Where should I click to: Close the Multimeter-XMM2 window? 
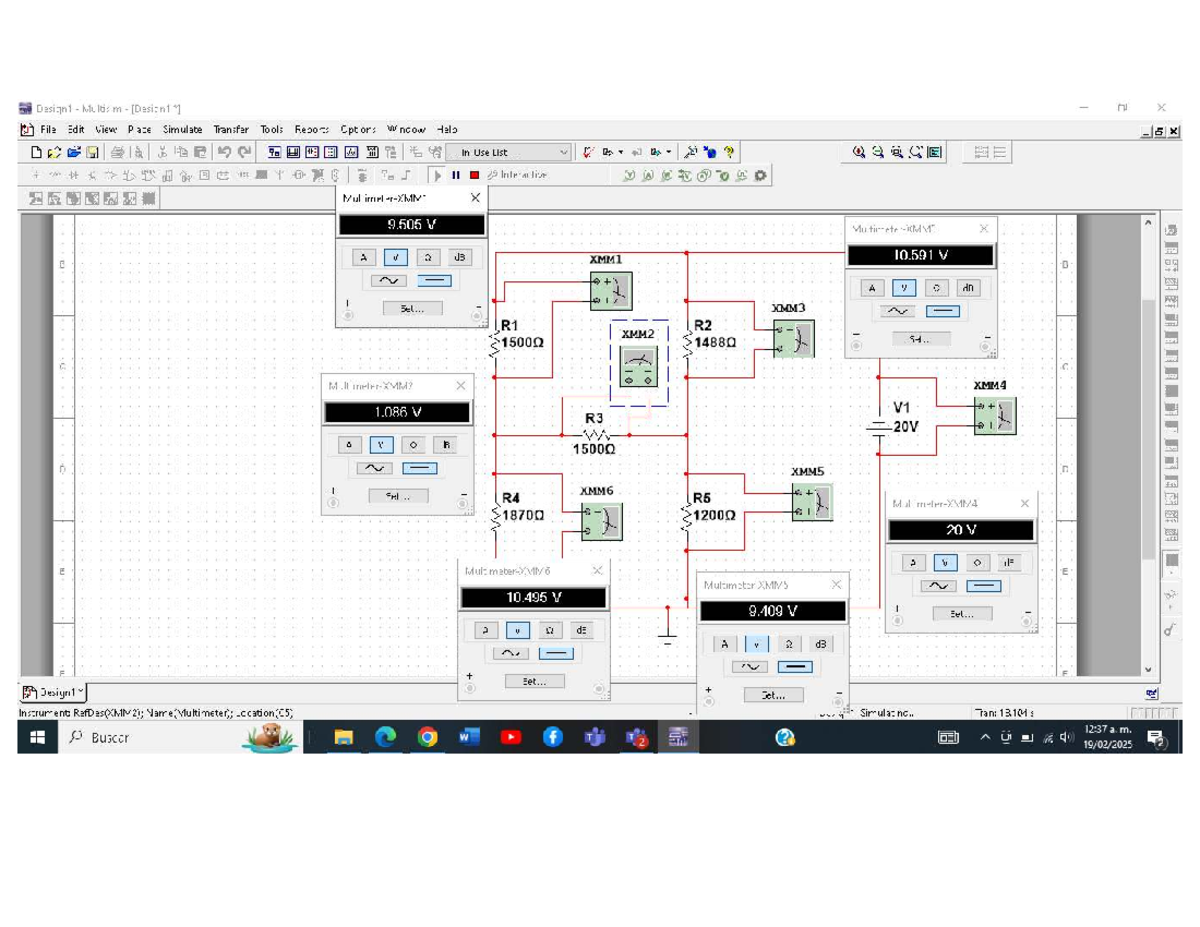pos(461,385)
